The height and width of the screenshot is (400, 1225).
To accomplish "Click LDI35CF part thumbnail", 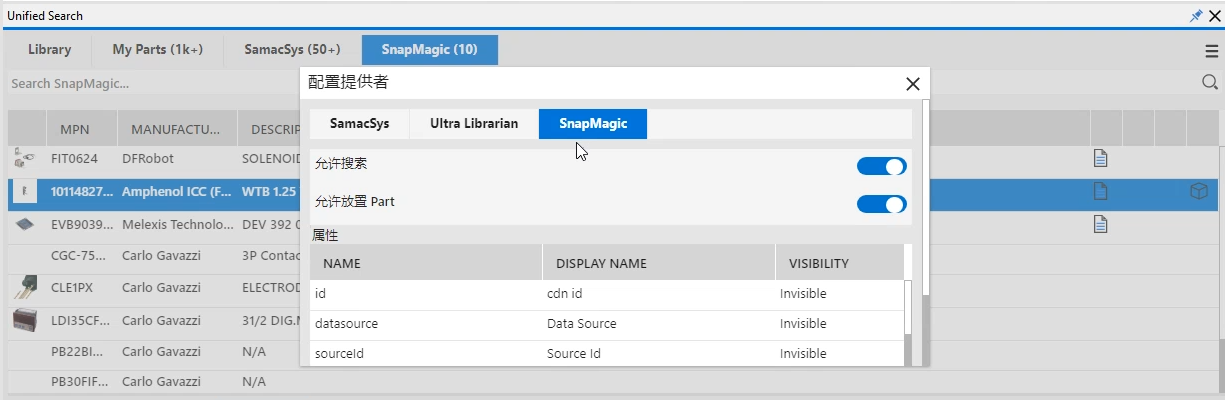I will (x=25, y=320).
